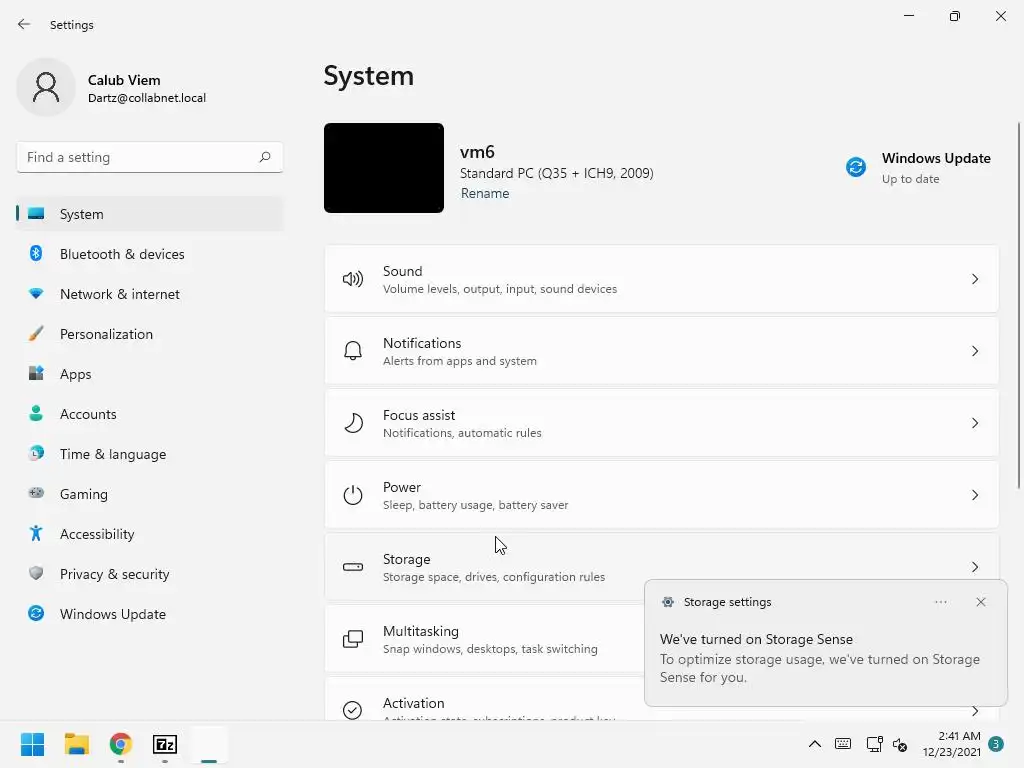
Task: Open Windows Update Up to date status
Action: tap(918, 168)
